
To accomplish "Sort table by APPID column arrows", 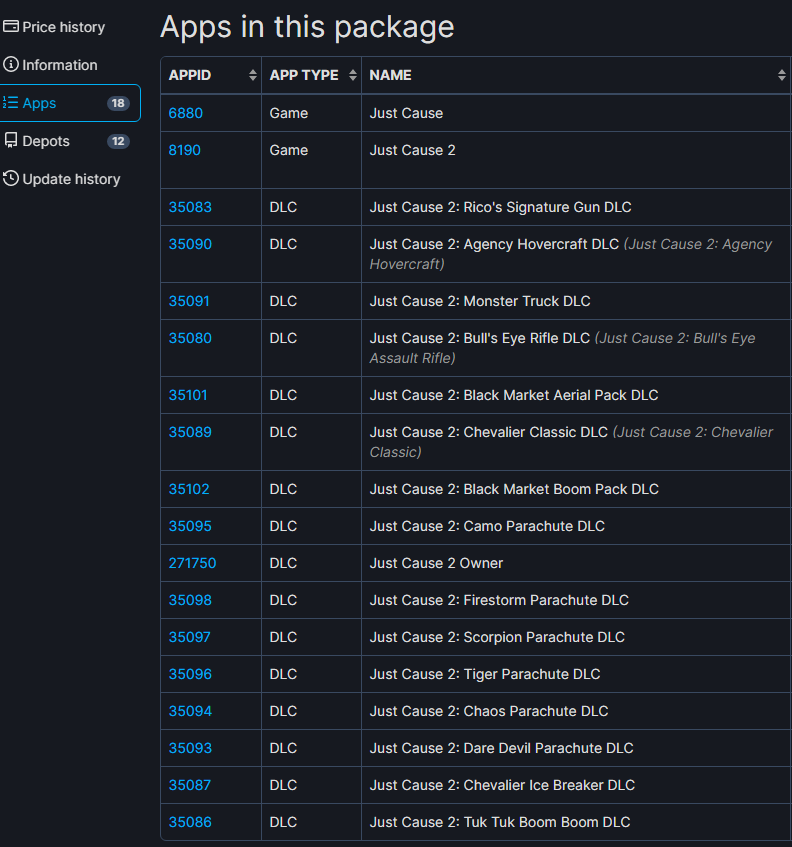I will point(252,75).
